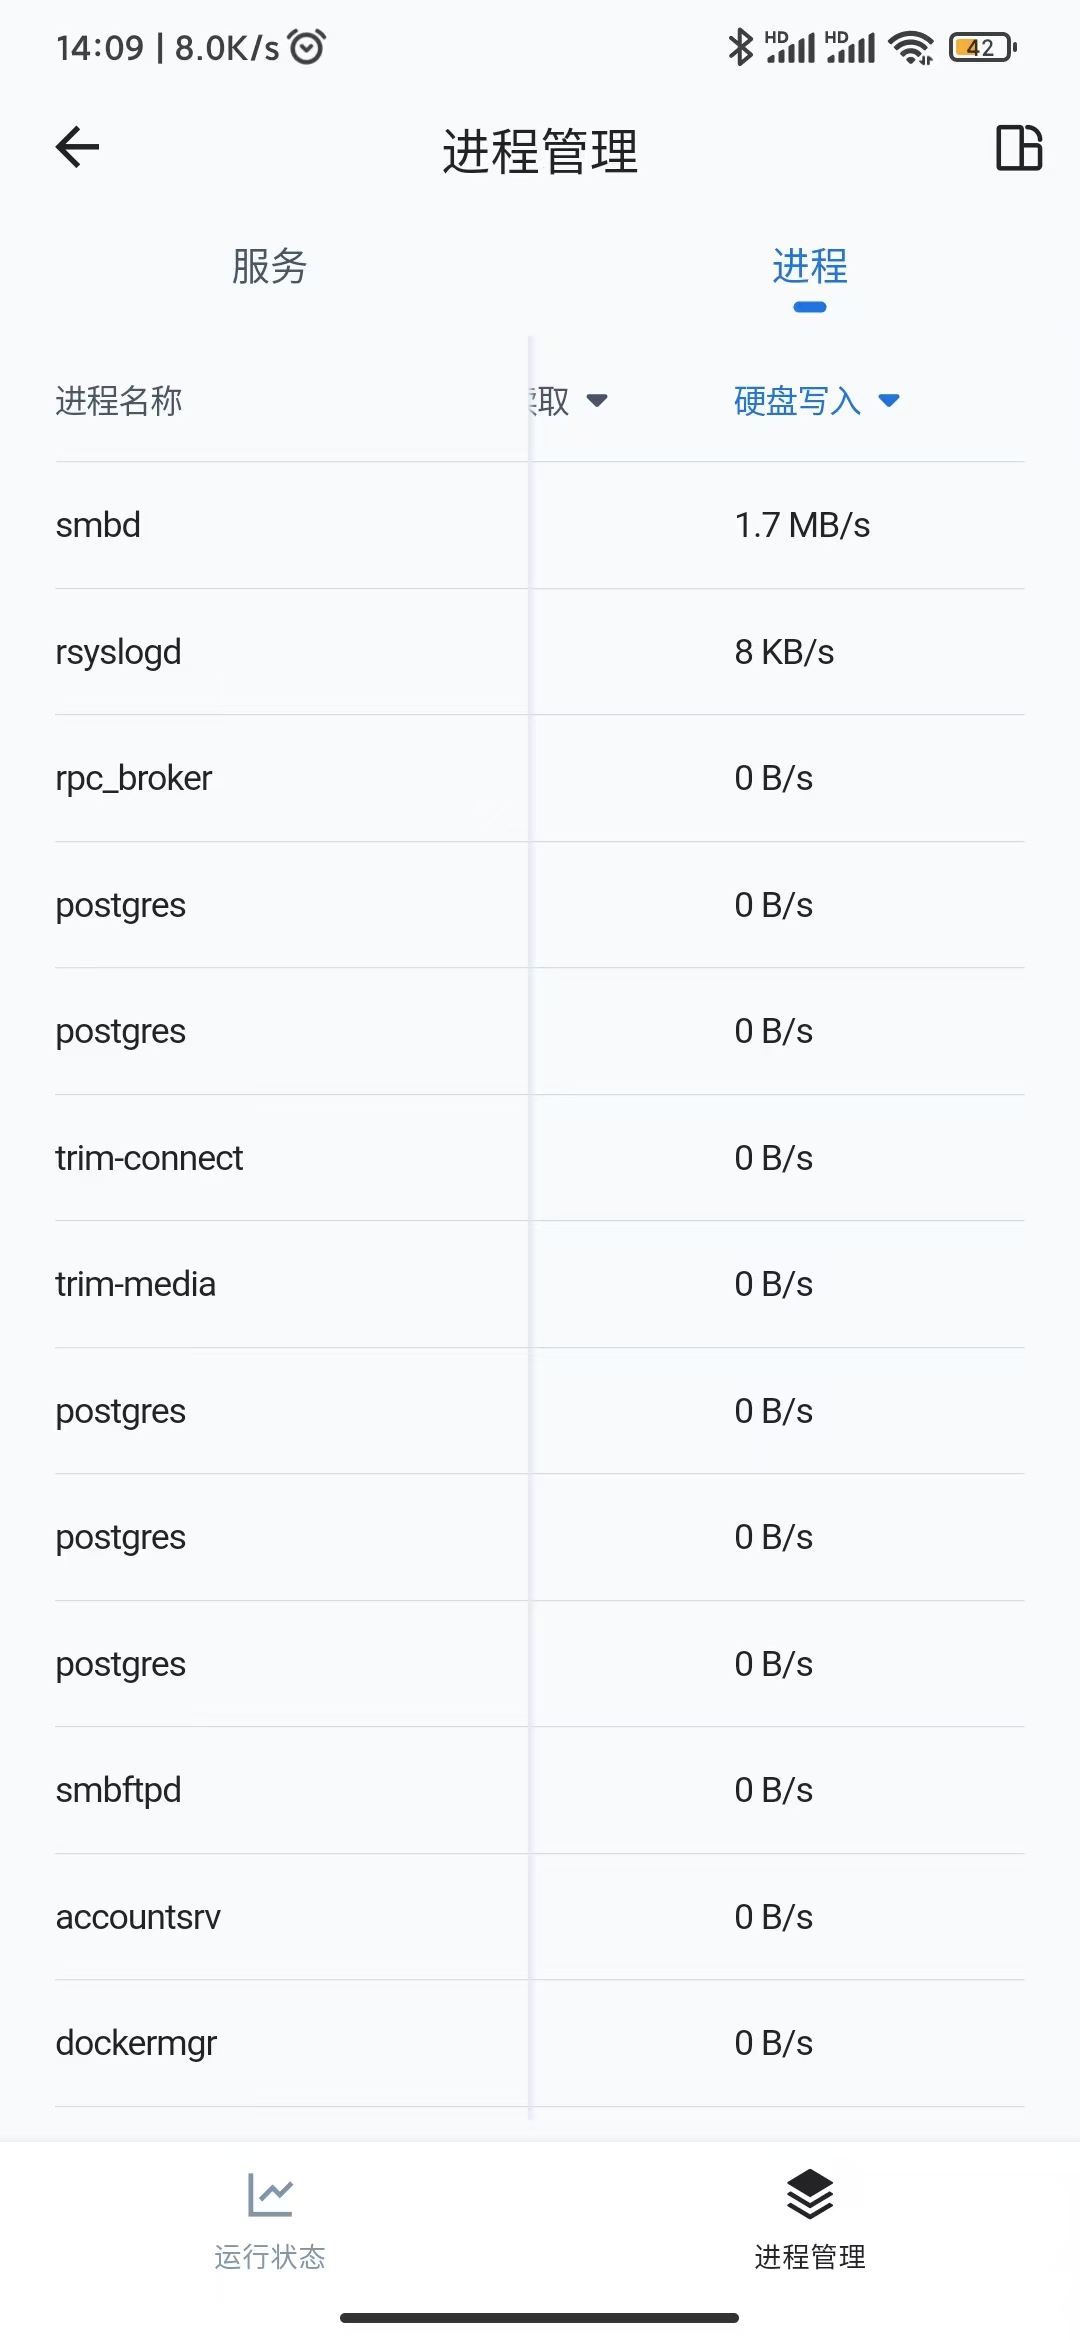Tap the back arrow icon
1080x2340 pixels.
77,148
